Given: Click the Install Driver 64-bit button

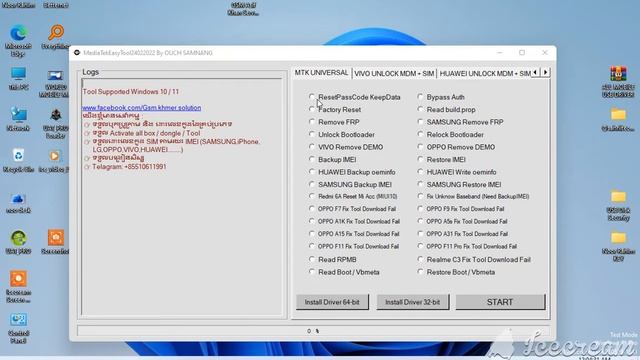Looking at the screenshot, I should click(x=332, y=302).
